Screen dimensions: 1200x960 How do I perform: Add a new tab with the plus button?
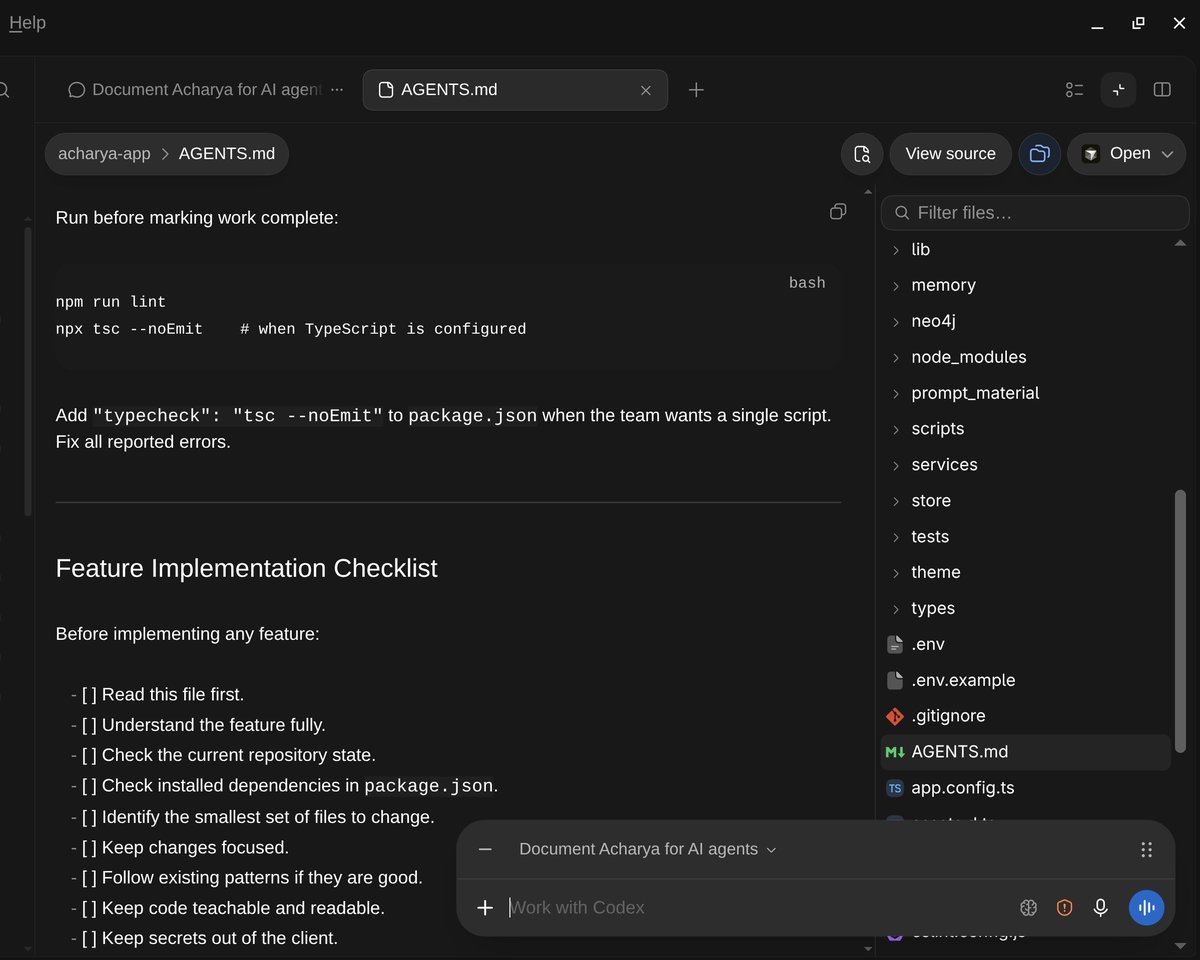pyautogui.click(x=697, y=90)
